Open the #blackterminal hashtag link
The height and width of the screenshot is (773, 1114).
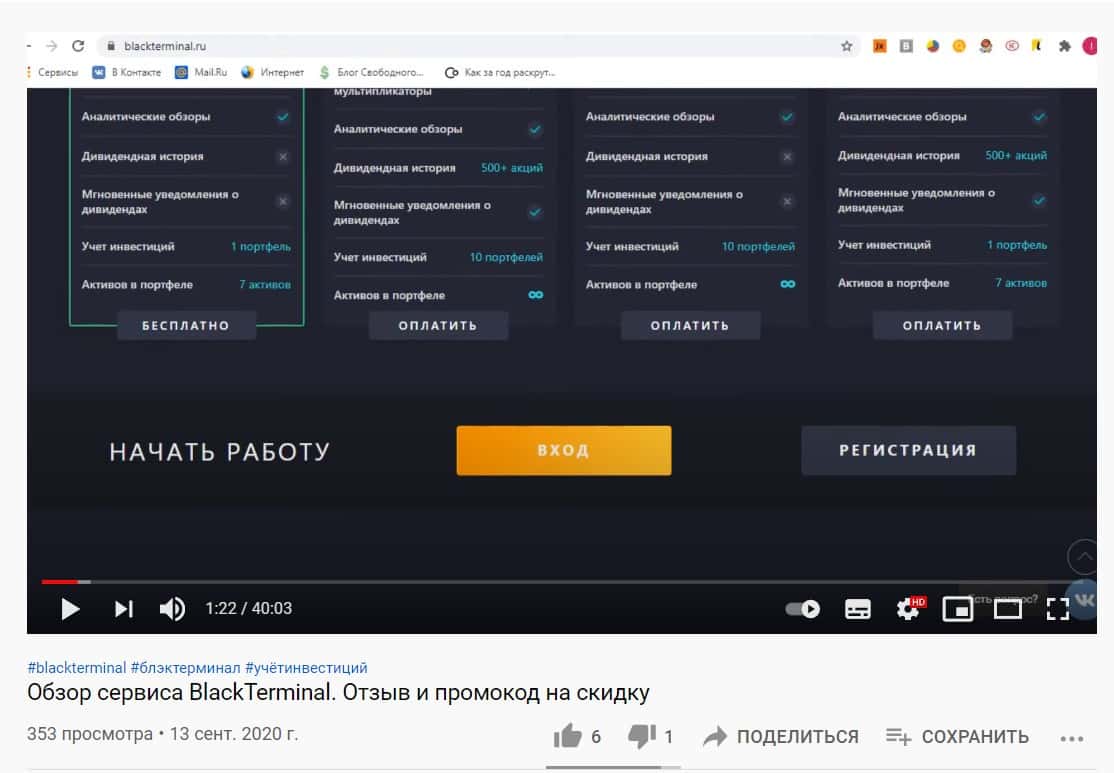(x=77, y=668)
